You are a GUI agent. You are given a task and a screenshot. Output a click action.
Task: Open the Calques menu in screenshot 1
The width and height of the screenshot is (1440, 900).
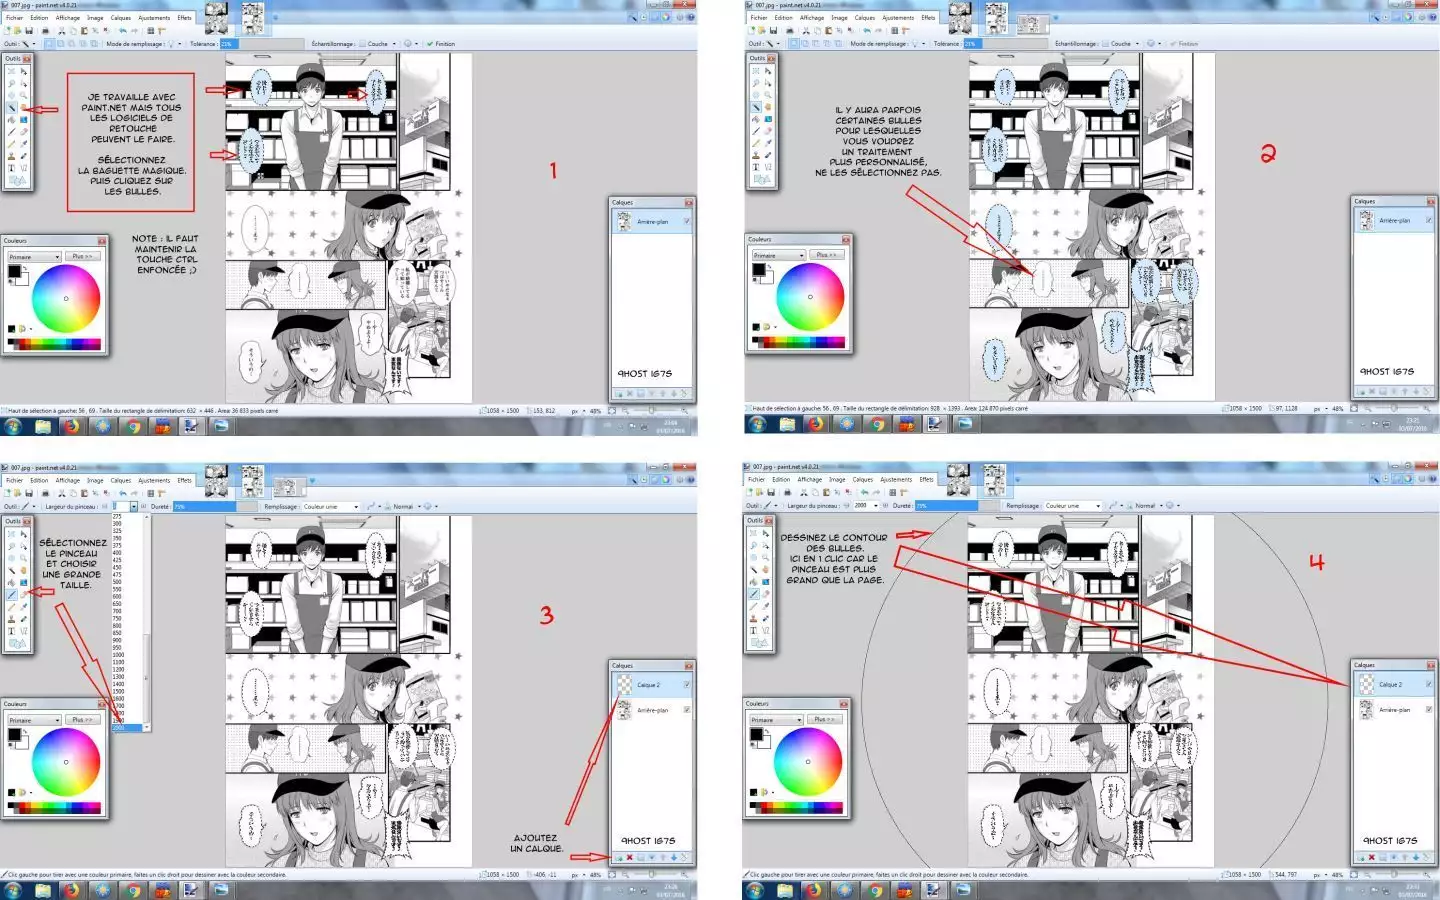click(120, 18)
